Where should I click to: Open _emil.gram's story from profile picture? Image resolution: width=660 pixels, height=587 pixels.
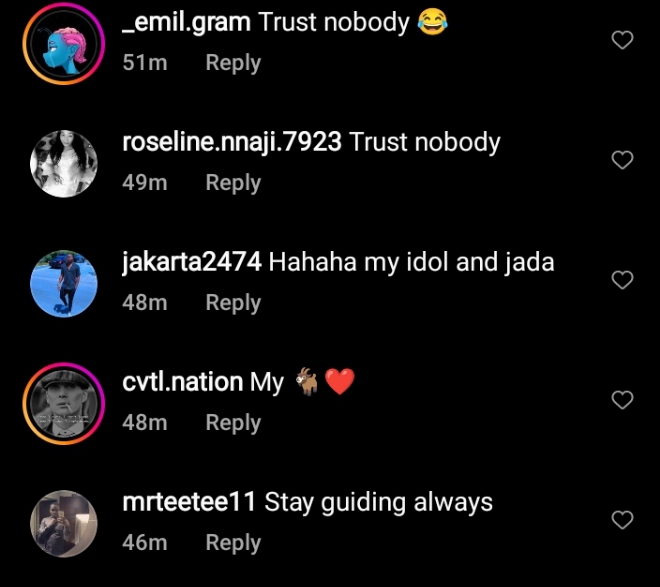[x=64, y=44]
